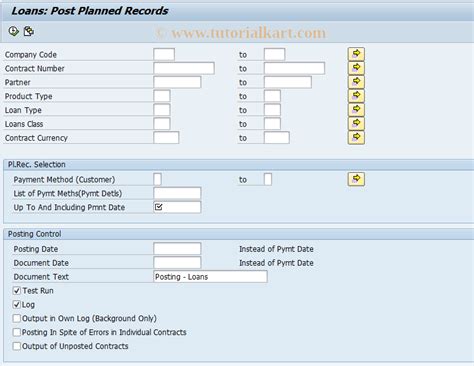Enable Output of Unposted Contracts checkbox

point(17,346)
